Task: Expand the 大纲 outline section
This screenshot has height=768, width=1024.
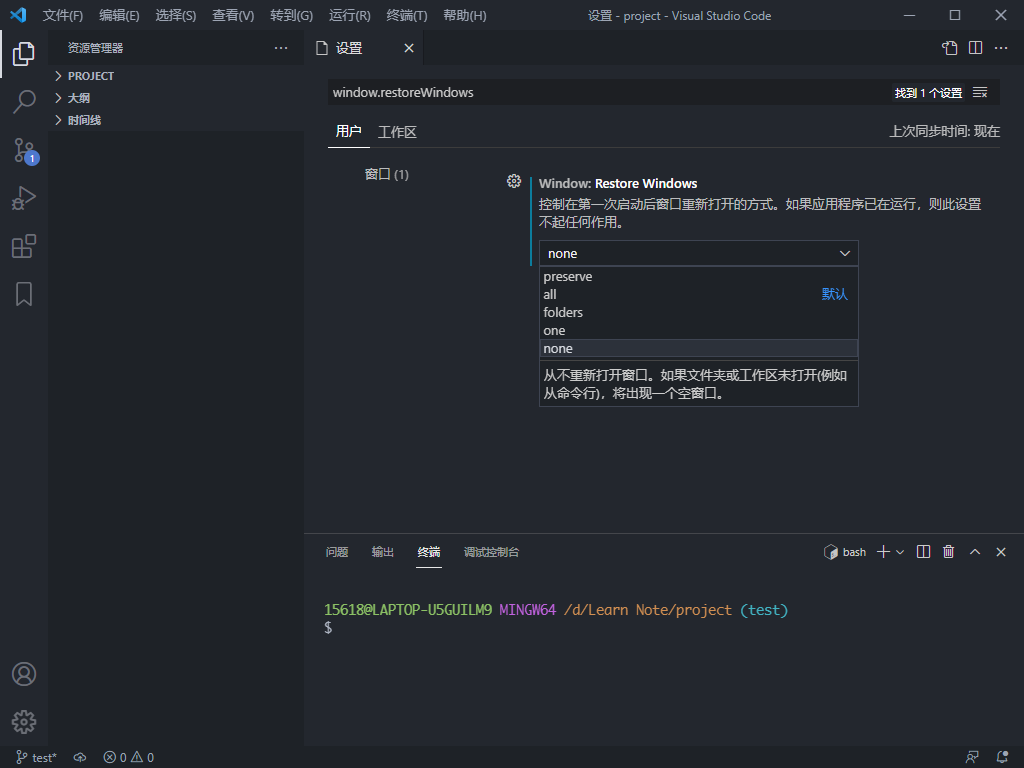Action: (x=176, y=98)
